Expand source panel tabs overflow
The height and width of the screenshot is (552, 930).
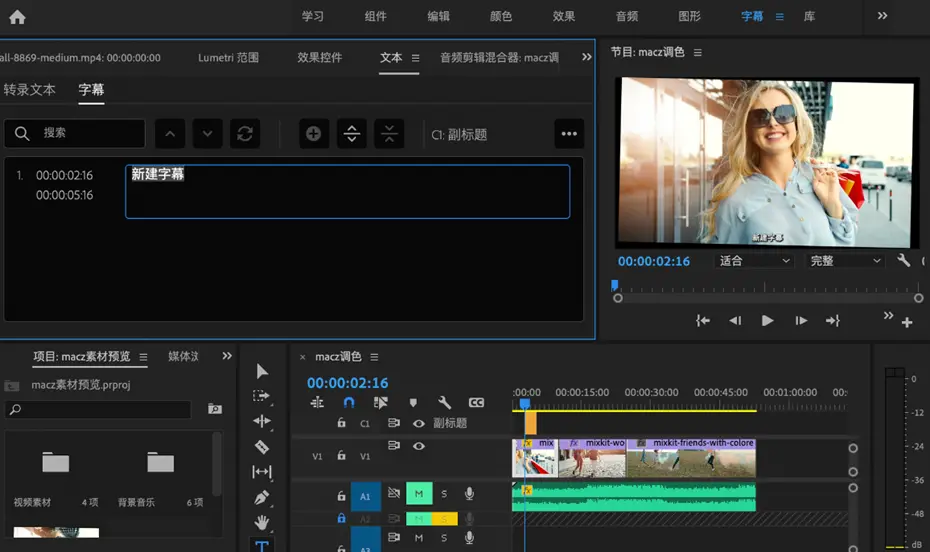(x=587, y=57)
